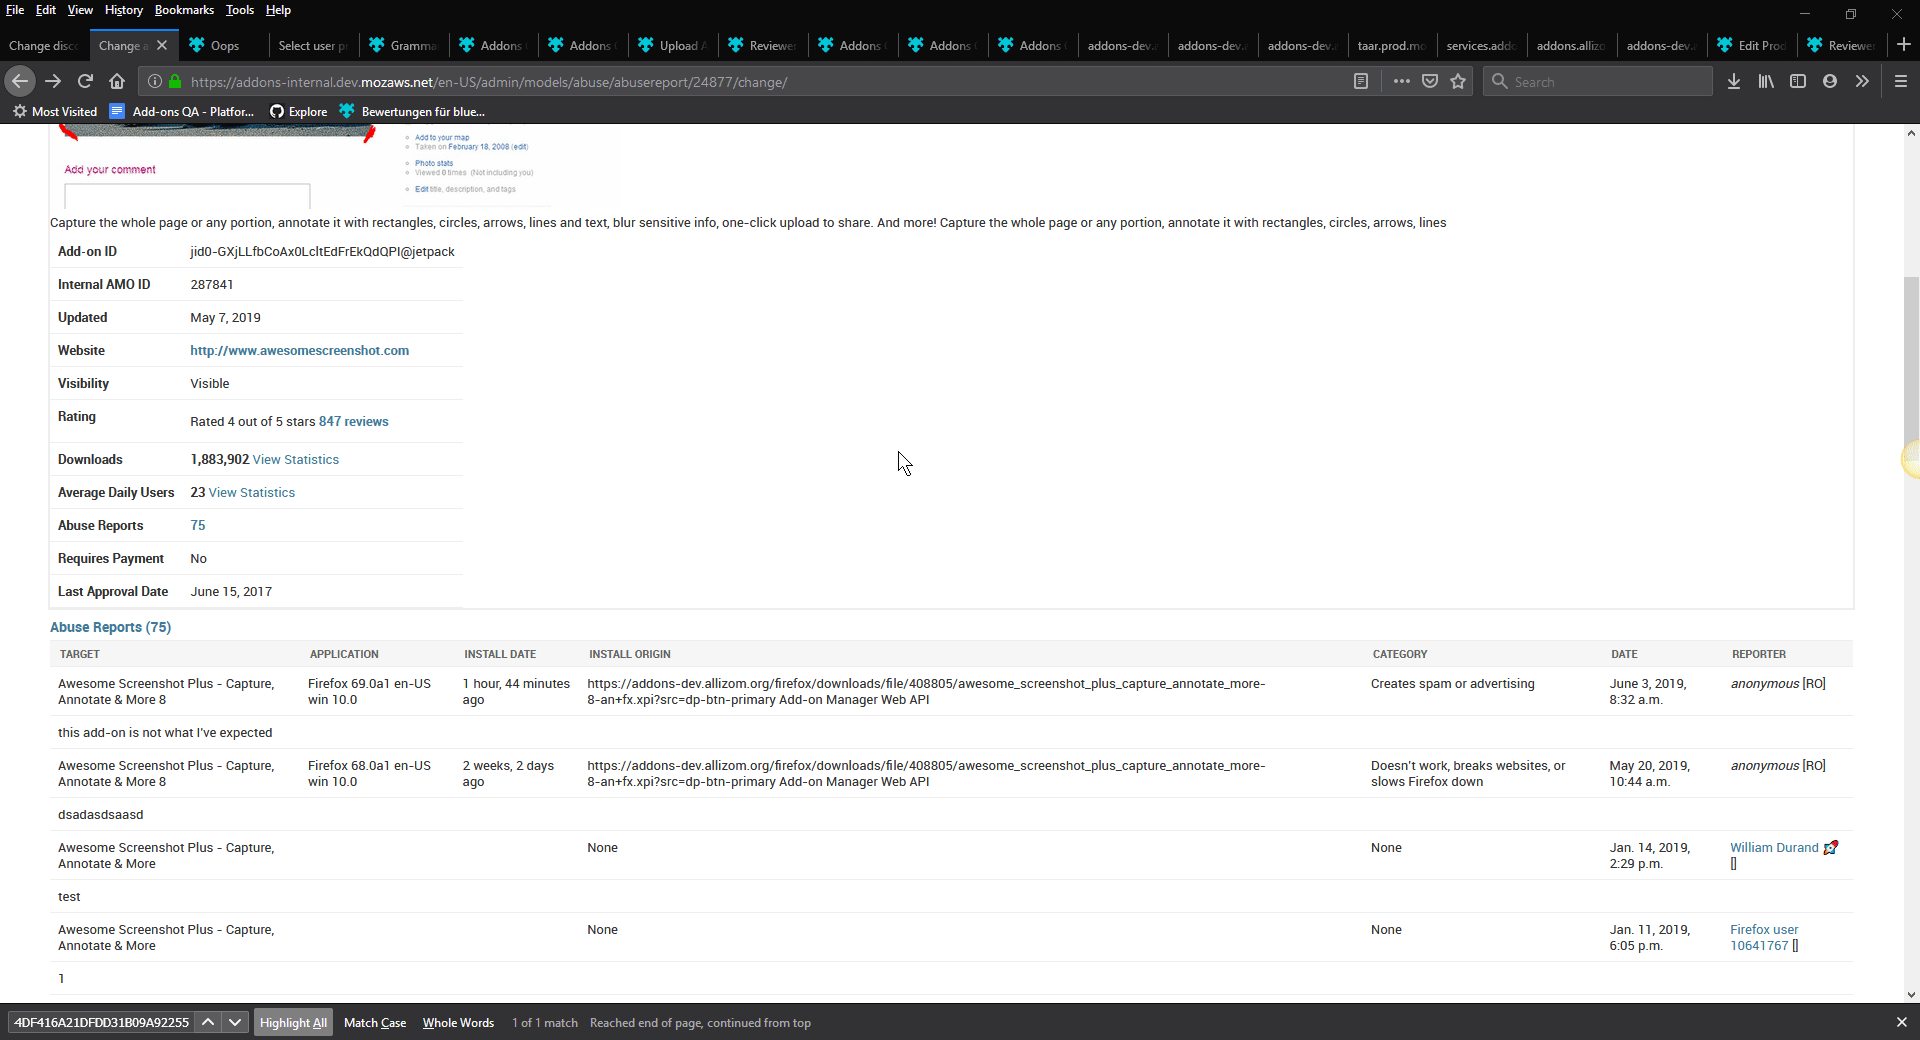Show the sidebars panel
Image resolution: width=1920 pixels, height=1040 pixels.
pos(1798,82)
